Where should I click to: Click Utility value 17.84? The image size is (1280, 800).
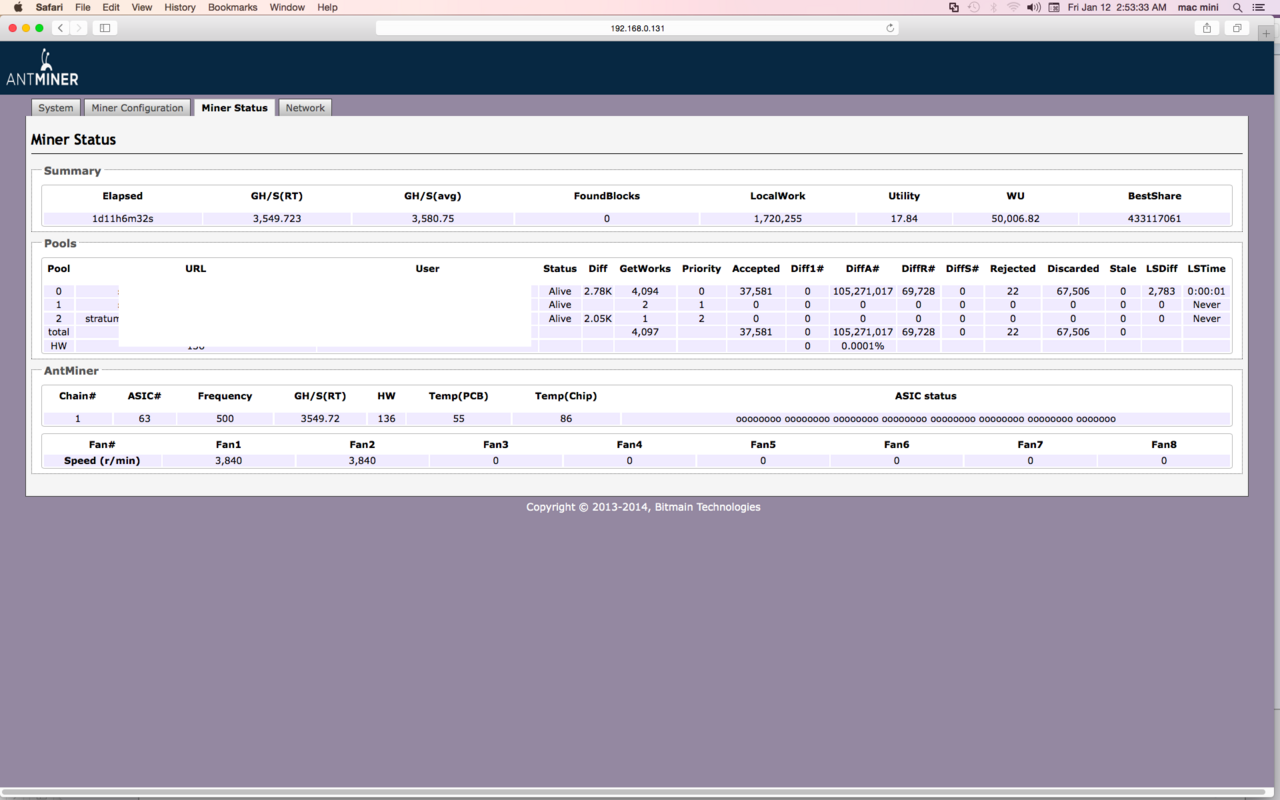(x=904, y=218)
